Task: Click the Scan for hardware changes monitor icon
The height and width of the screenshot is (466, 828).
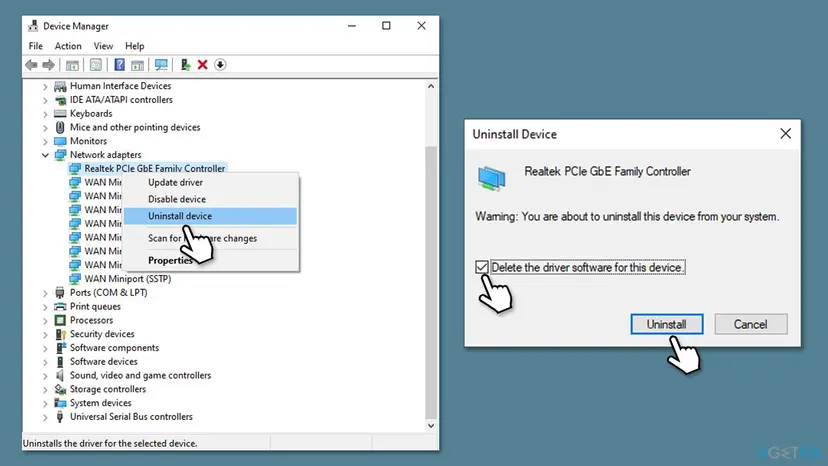Action: 161,65
